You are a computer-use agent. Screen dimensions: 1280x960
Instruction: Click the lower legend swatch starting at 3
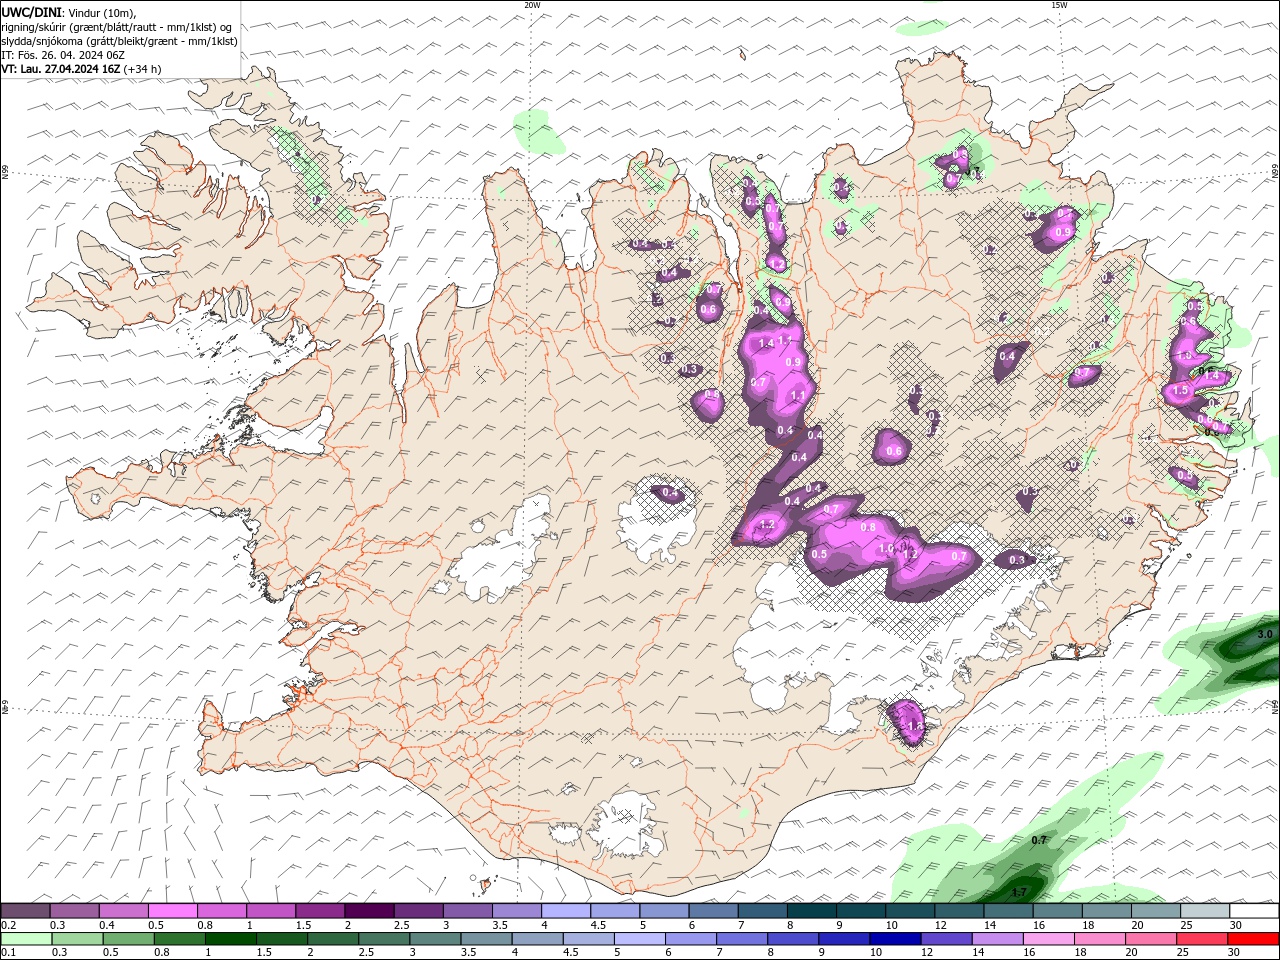coord(434,939)
